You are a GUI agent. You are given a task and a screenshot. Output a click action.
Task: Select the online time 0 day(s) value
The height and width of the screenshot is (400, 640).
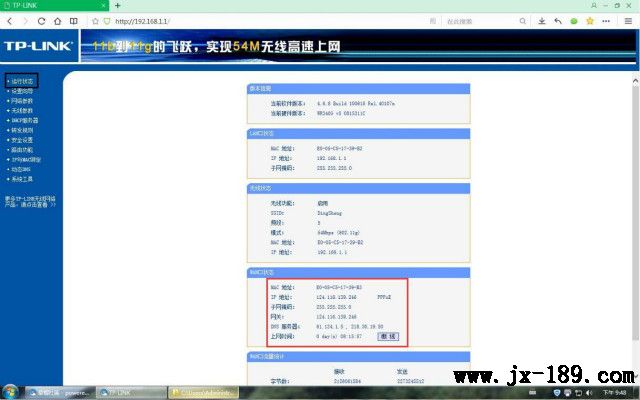pos(339,336)
